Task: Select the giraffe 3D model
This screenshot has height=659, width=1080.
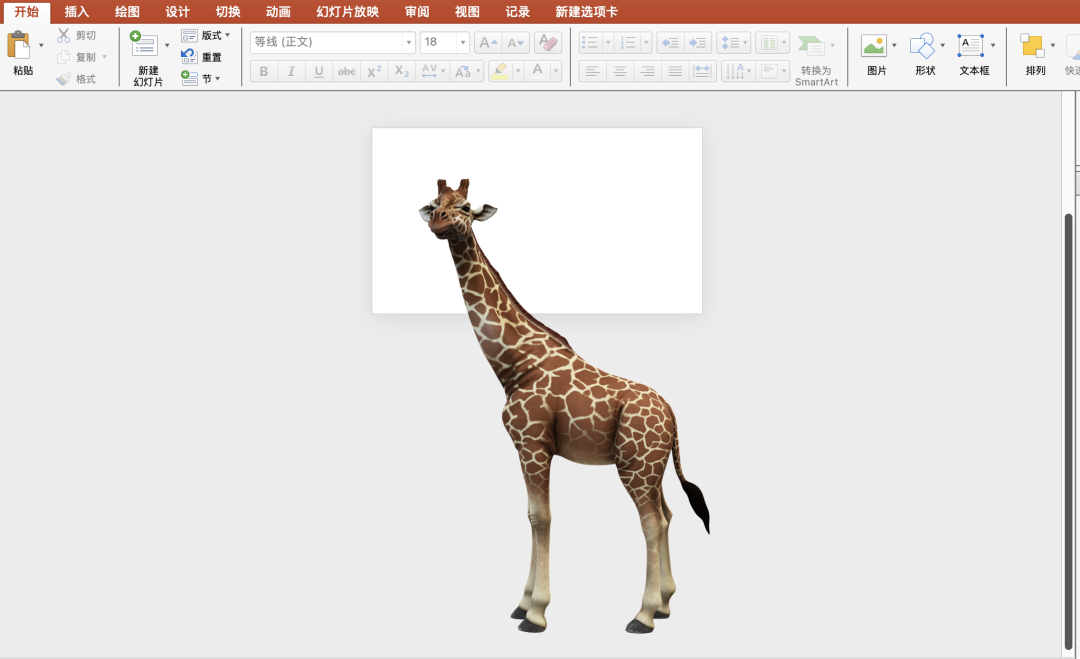Action: (563, 406)
